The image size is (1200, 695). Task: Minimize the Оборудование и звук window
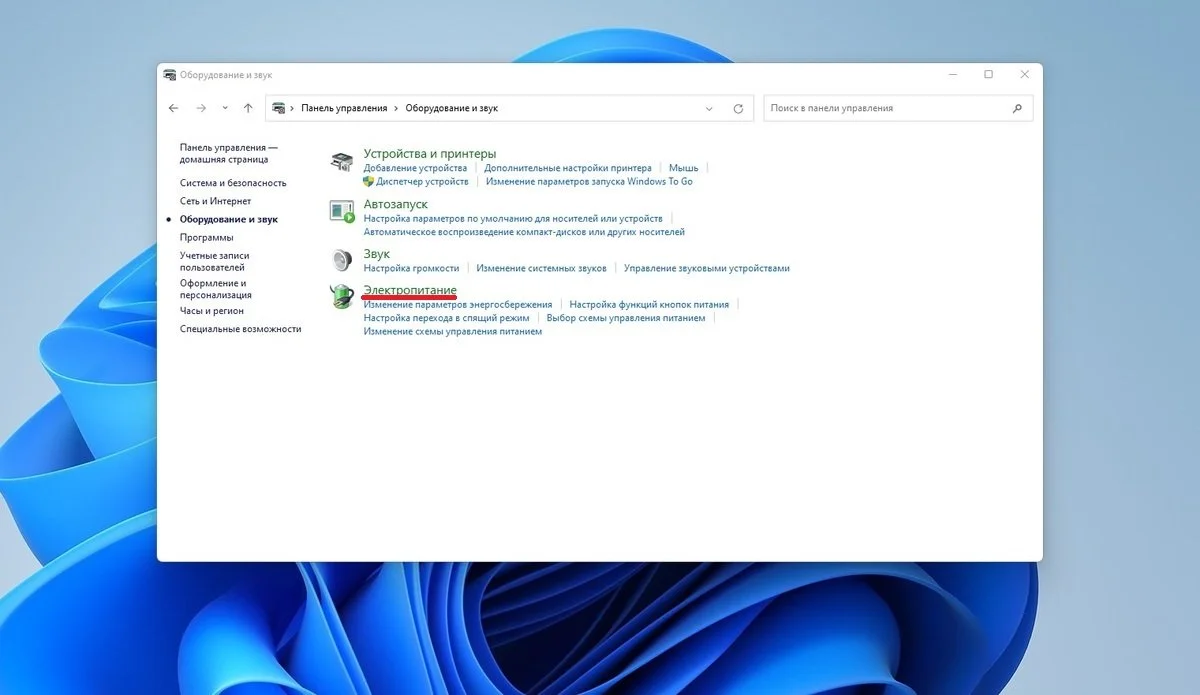point(952,75)
